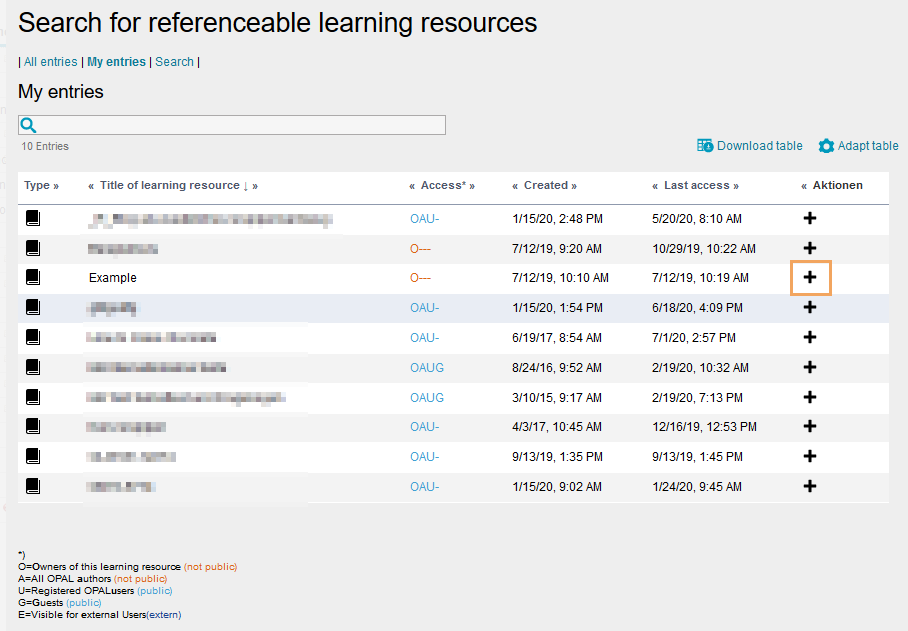Sort table by Access column header

point(442,185)
